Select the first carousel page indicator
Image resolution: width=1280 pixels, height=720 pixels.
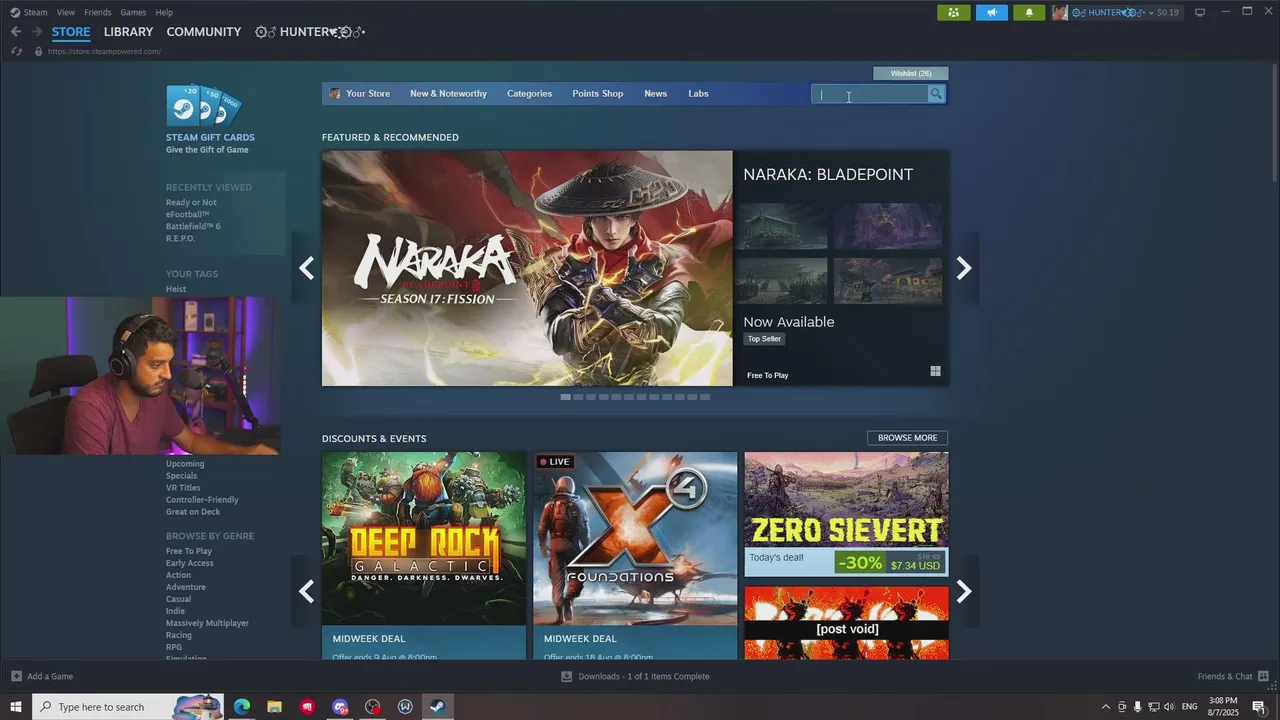coord(565,397)
